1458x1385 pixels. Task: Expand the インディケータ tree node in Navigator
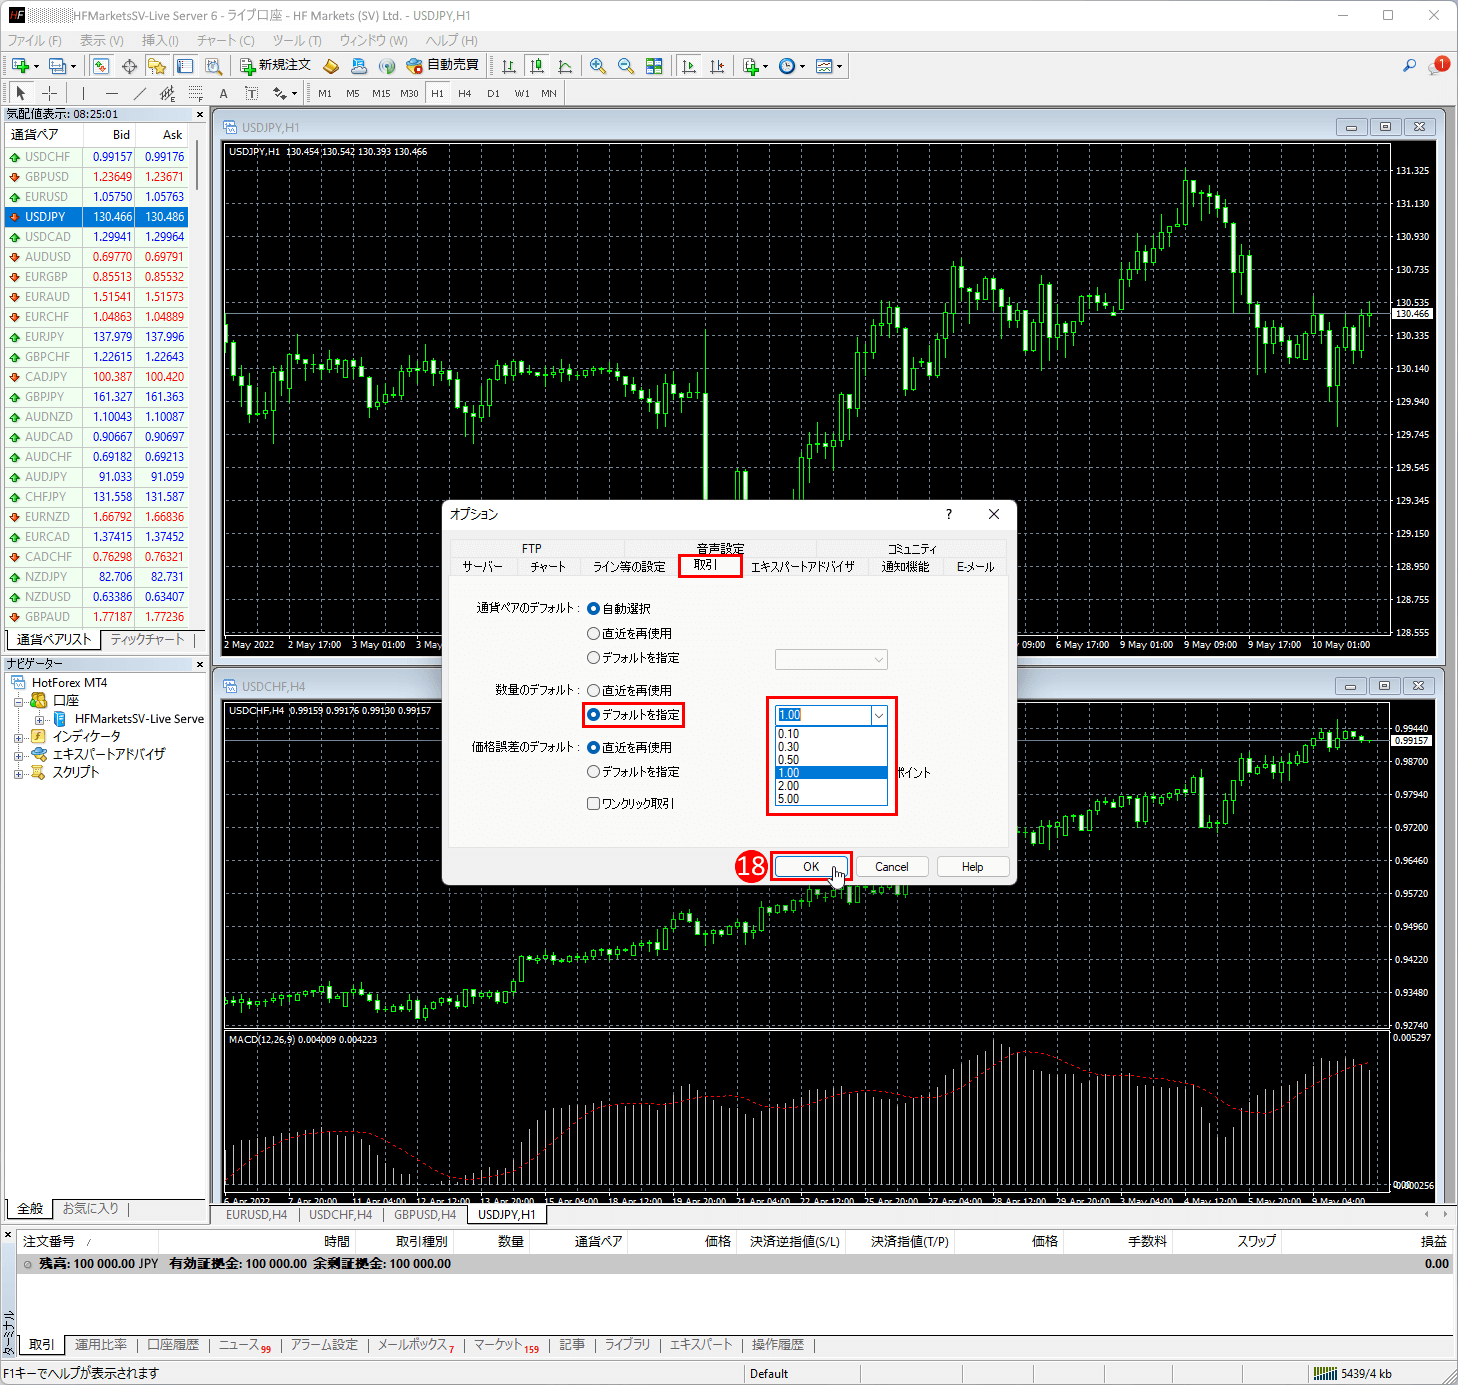click(18, 737)
